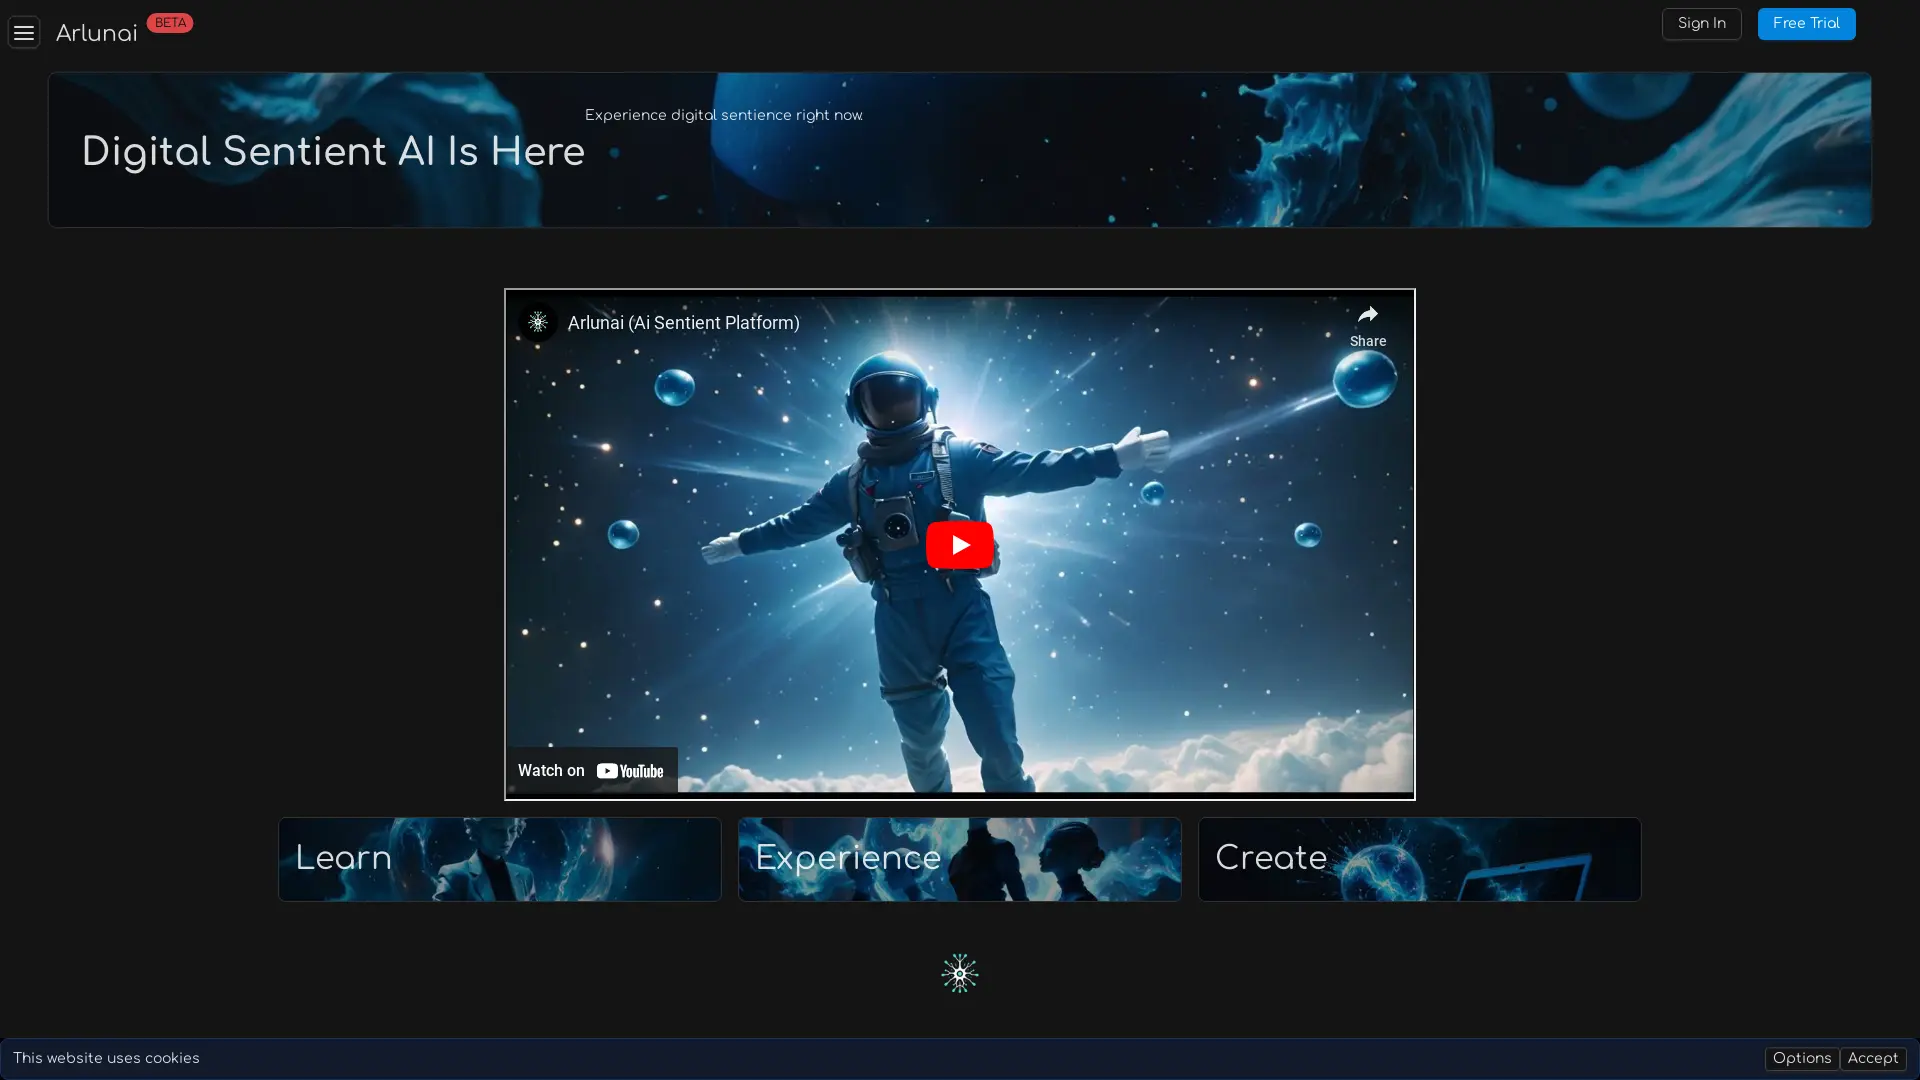Open cookie Options
Screen dimensions: 1920x1080
(1801, 1059)
